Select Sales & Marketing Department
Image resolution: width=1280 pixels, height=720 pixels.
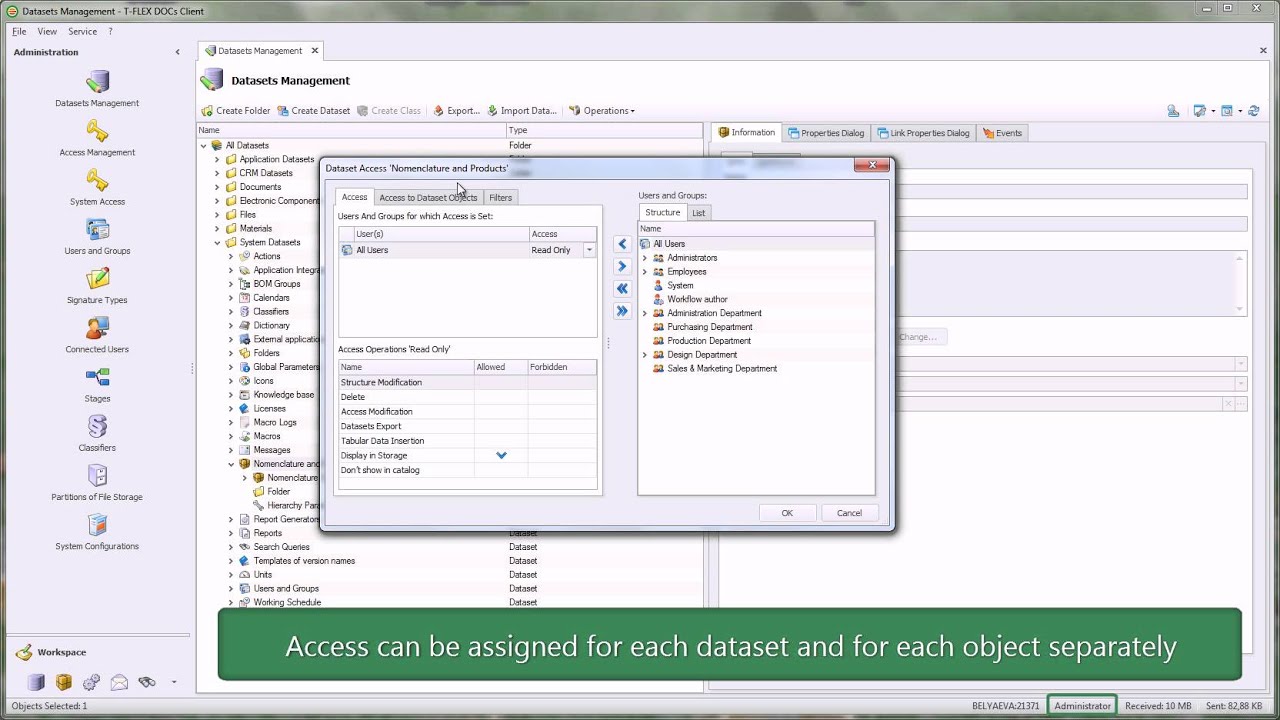coord(721,369)
